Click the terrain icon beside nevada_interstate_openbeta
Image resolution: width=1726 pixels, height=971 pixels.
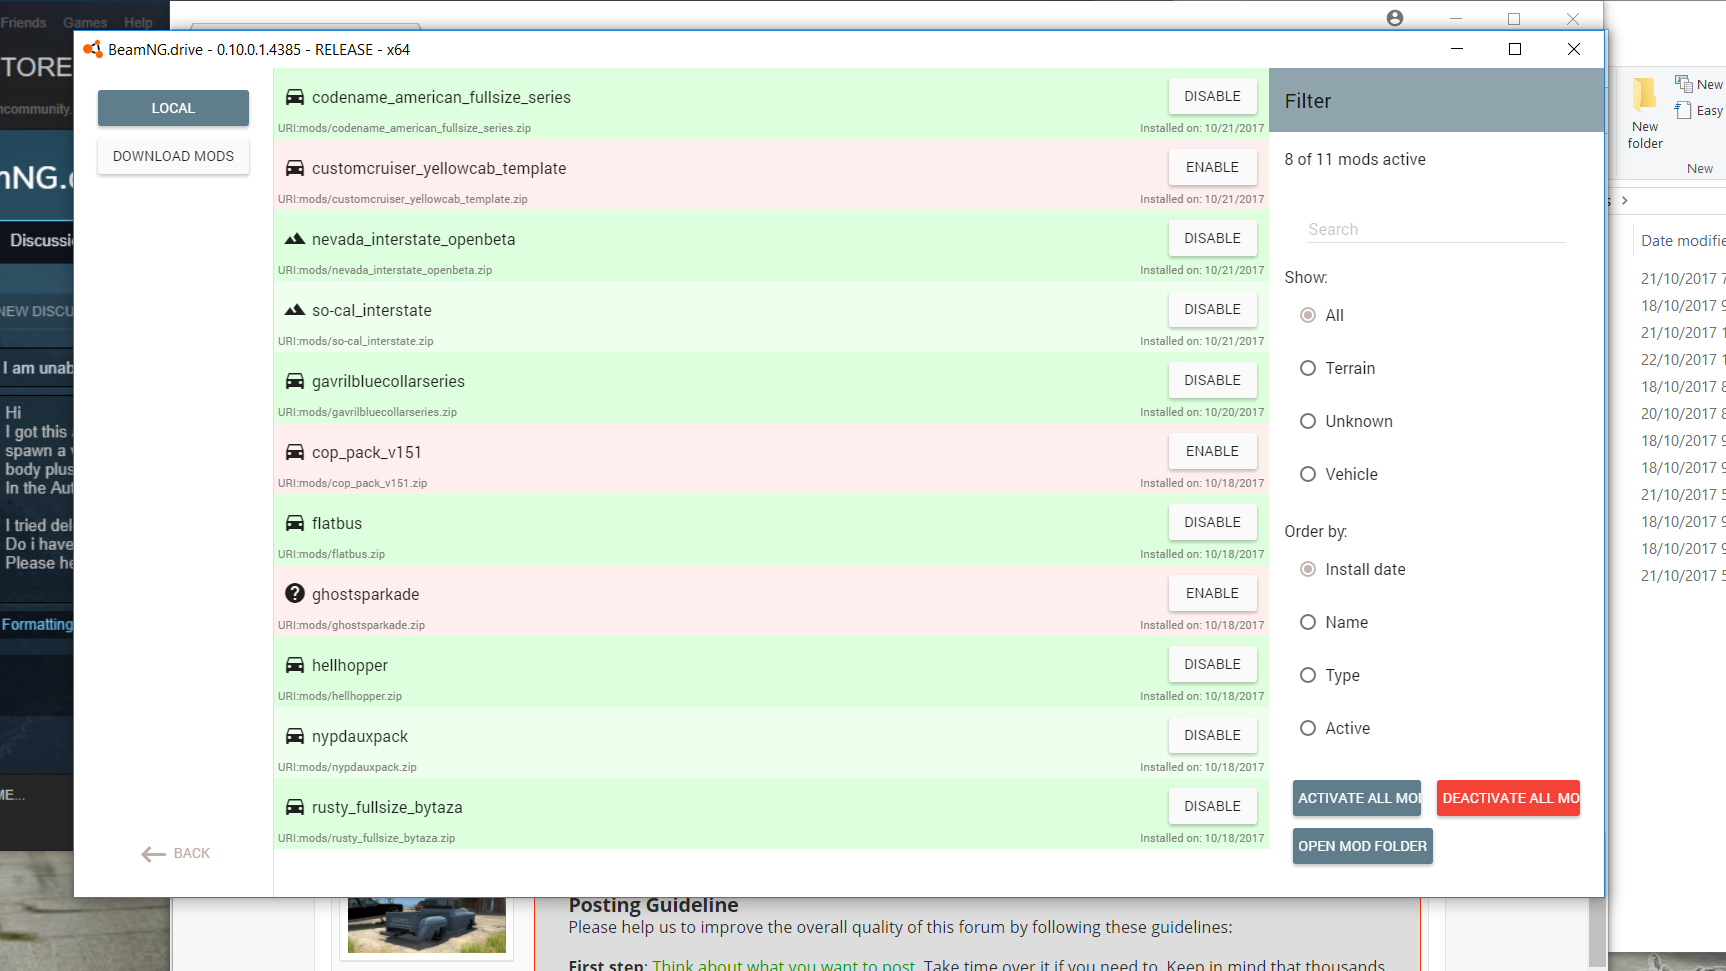tap(295, 239)
